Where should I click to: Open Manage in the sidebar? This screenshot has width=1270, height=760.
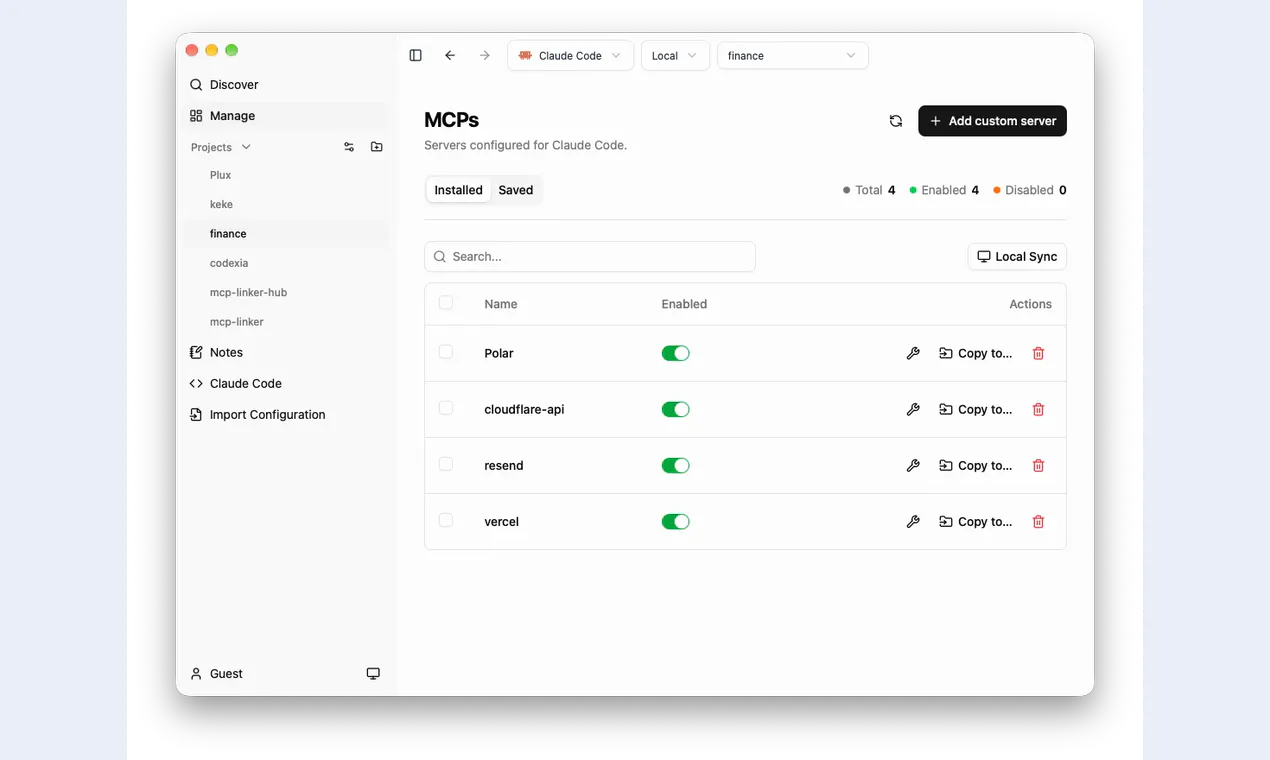pyautogui.click(x=285, y=116)
